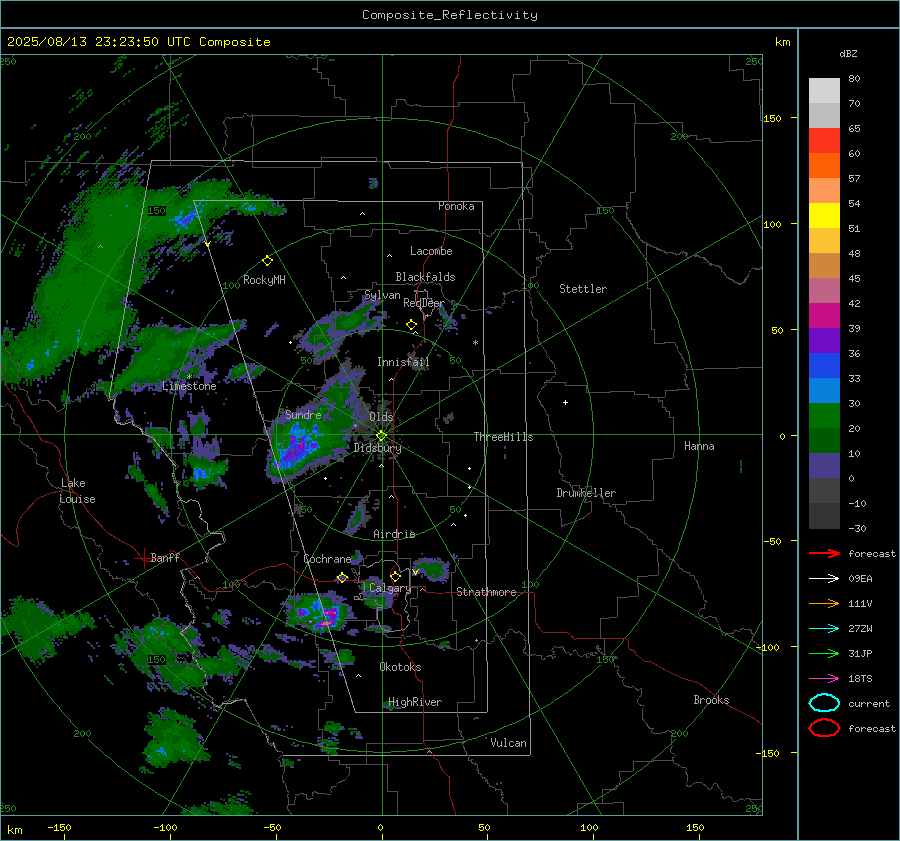Click the RedDeer city label
This screenshot has width=900, height=841.
pyautogui.click(x=424, y=303)
